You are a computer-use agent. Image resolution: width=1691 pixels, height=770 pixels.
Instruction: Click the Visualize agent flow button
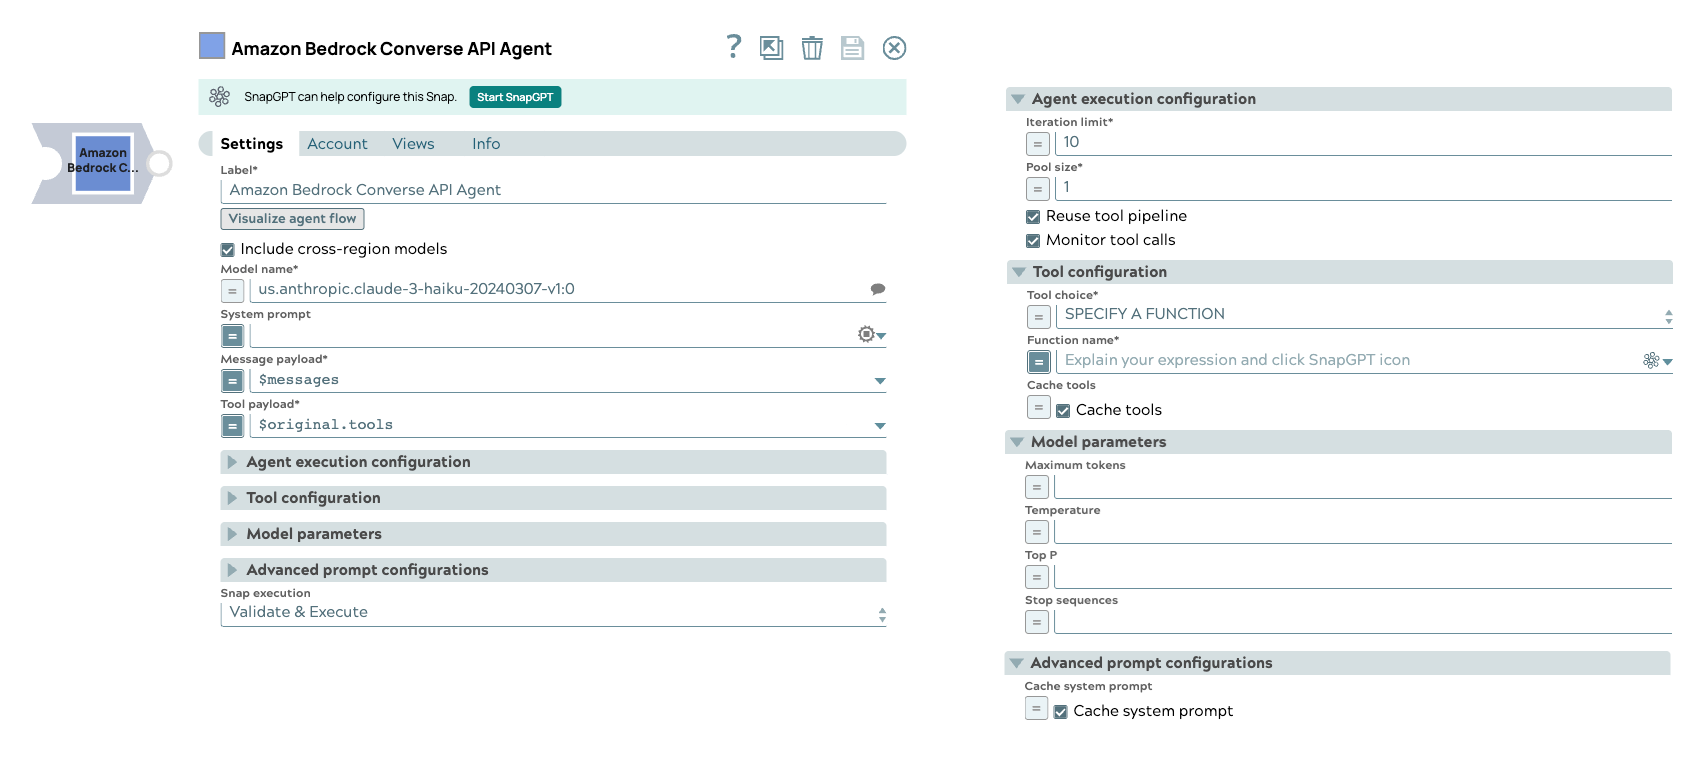[292, 218]
